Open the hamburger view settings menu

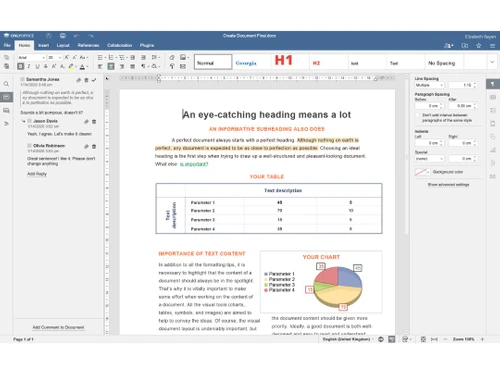pyautogui.click(x=492, y=46)
